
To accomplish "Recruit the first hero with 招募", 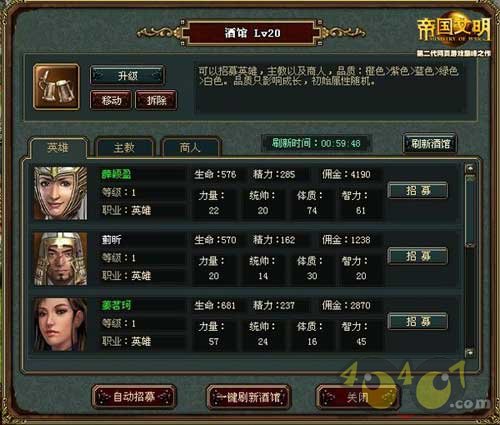I will [418, 190].
